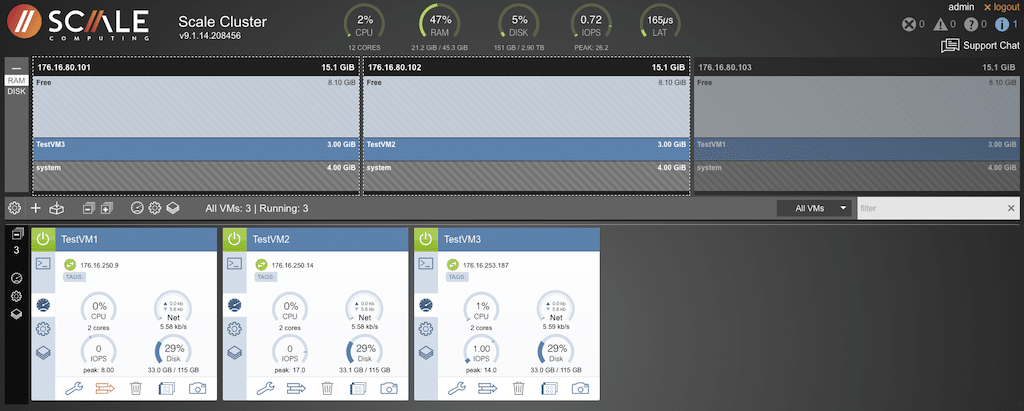Screen dimensions: 1024x411
Task: Open the All VMs filter dropdown
Action: (815, 208)
